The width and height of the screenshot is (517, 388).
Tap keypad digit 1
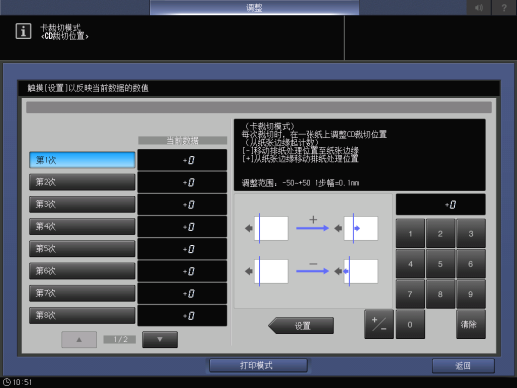click(410, 233)
